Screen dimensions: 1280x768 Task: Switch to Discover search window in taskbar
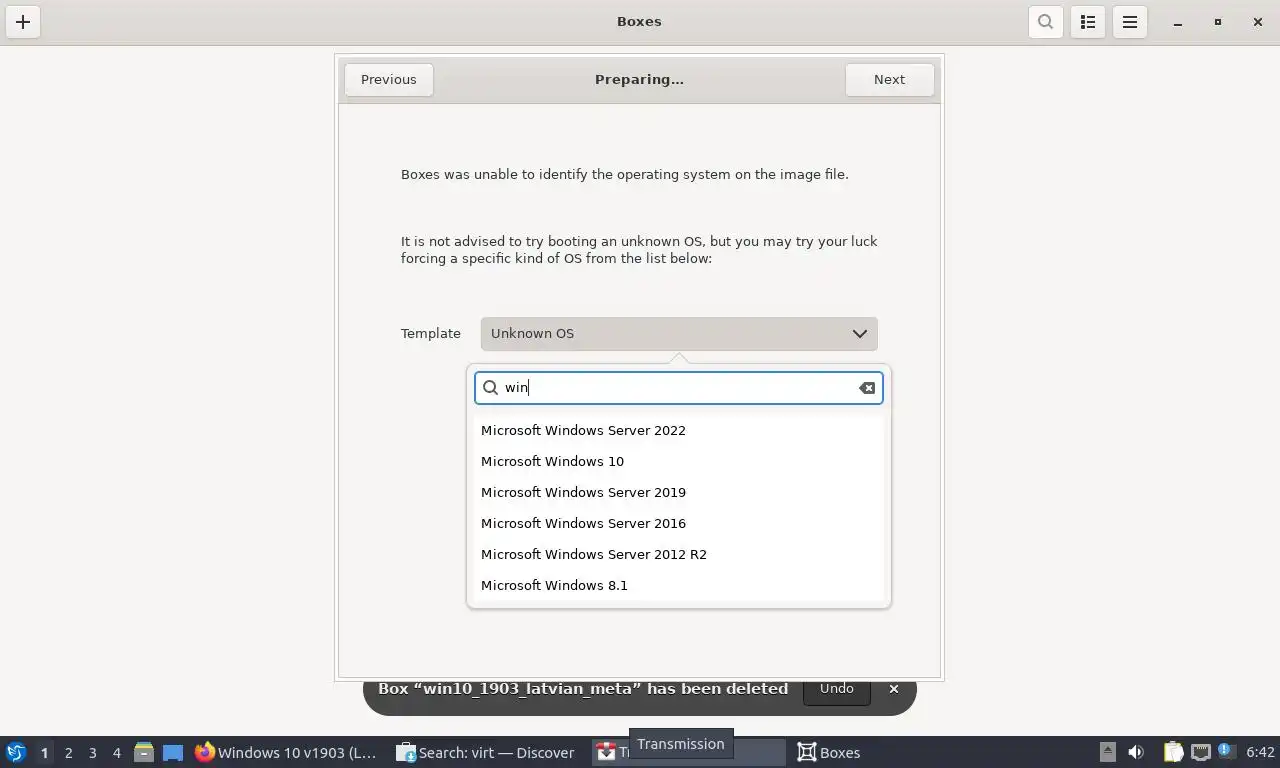tap(487, 753)
